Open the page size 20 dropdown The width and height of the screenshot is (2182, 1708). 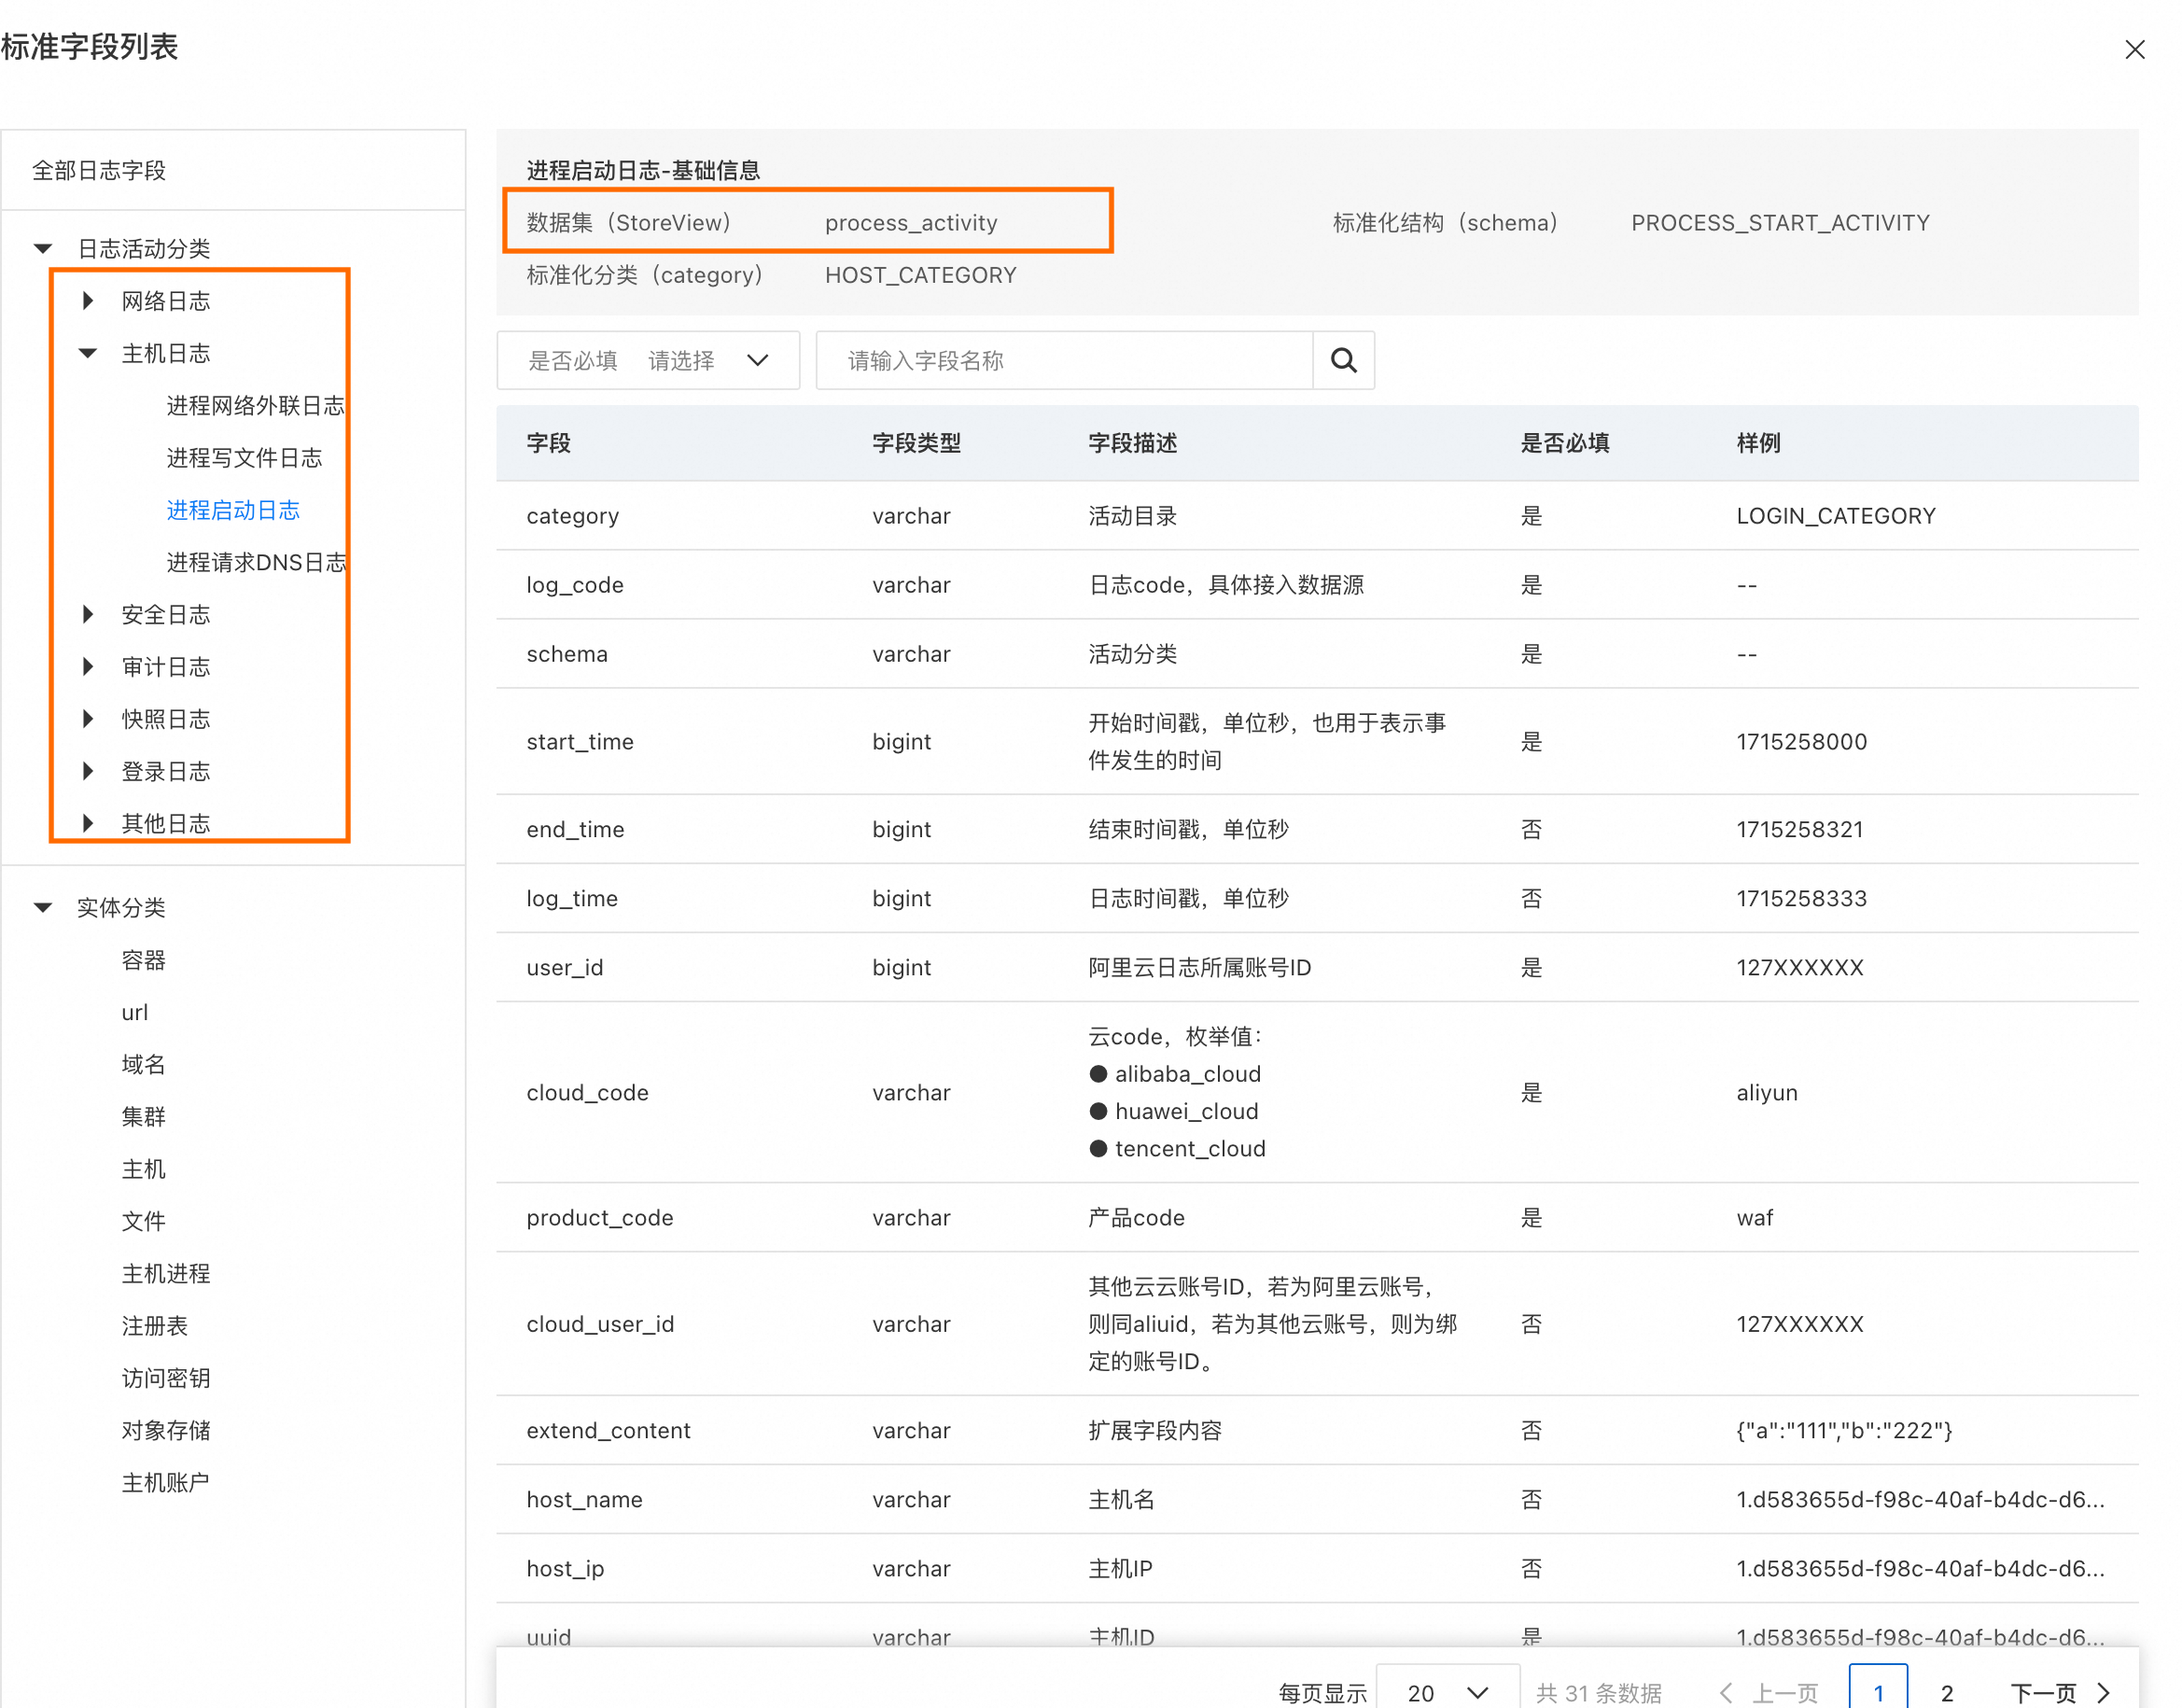[x=1446, y=1692]
